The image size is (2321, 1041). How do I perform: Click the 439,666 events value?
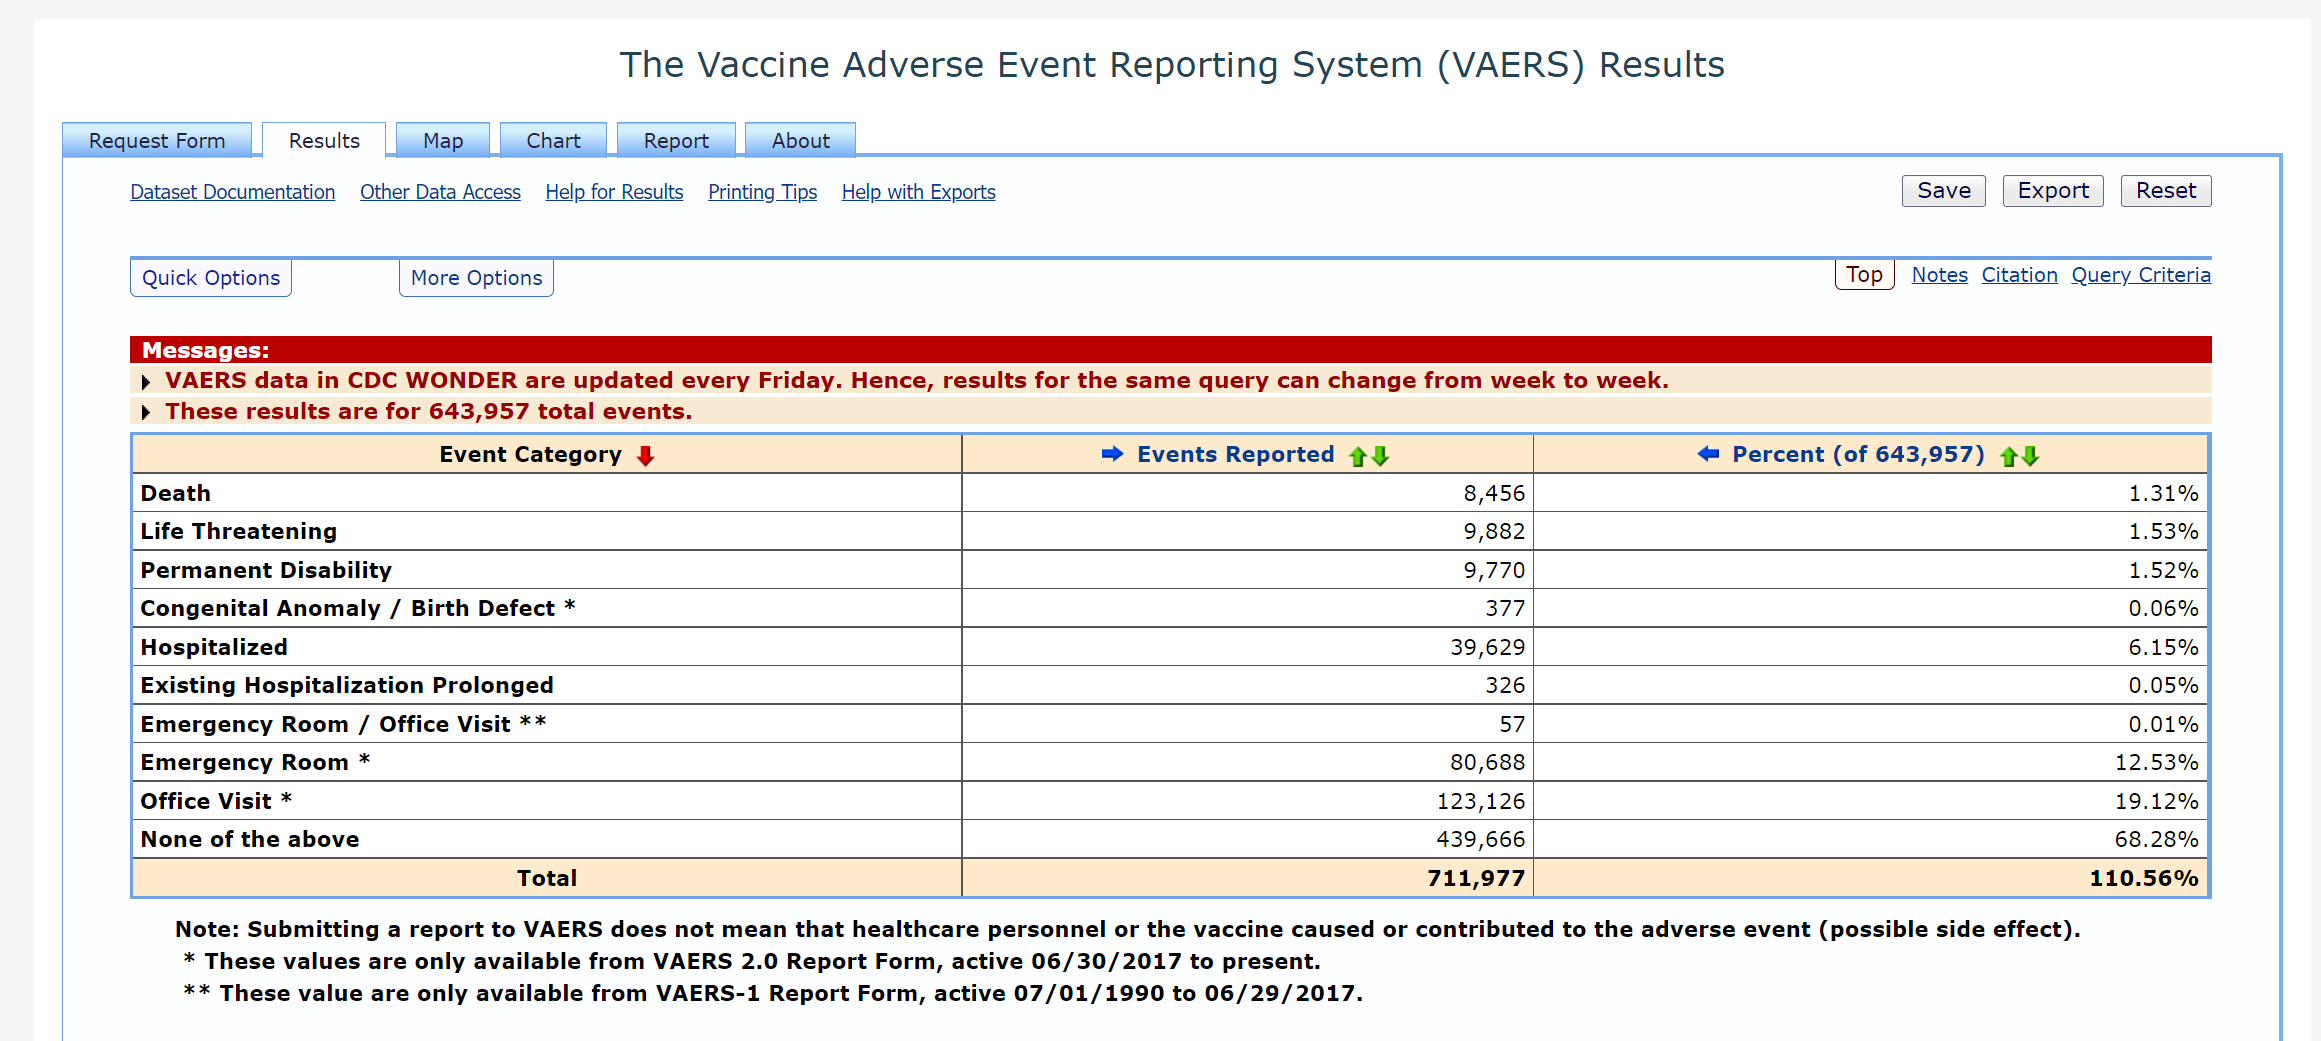pyautogui.click(x=1481, y=839)
